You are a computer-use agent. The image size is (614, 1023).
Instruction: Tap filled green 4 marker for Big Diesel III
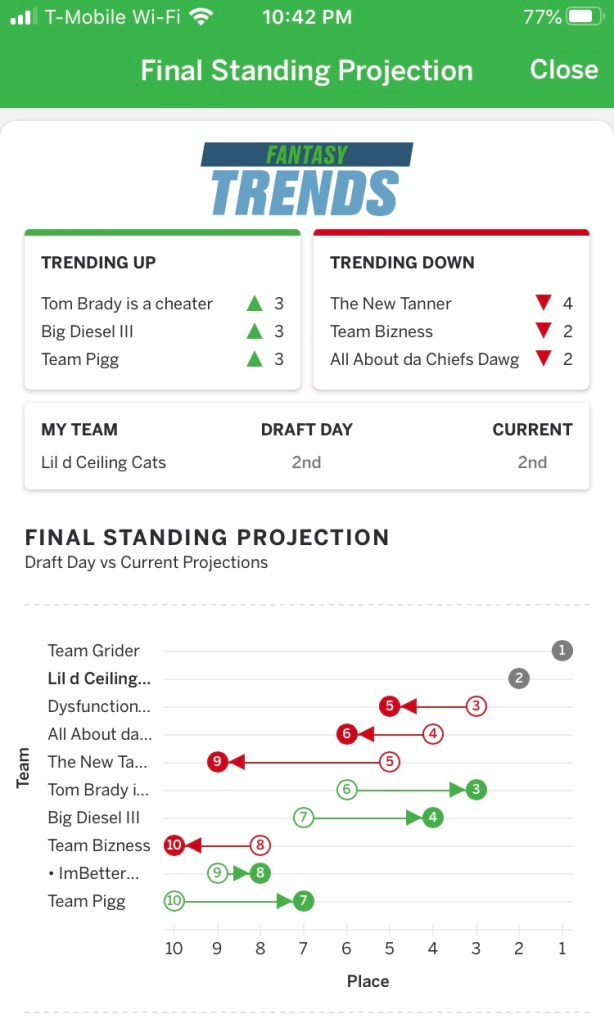pos(433,818)
